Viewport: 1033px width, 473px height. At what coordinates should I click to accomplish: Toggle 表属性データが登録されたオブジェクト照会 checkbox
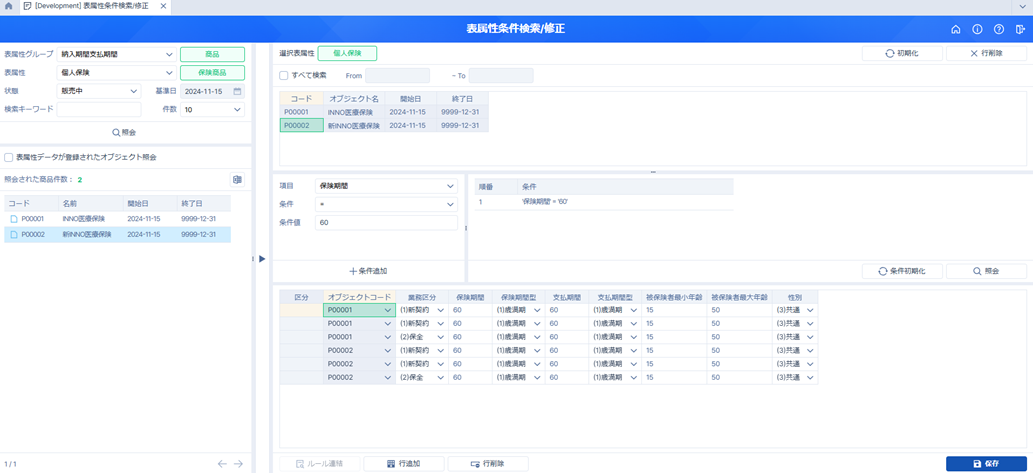(9, 157)
